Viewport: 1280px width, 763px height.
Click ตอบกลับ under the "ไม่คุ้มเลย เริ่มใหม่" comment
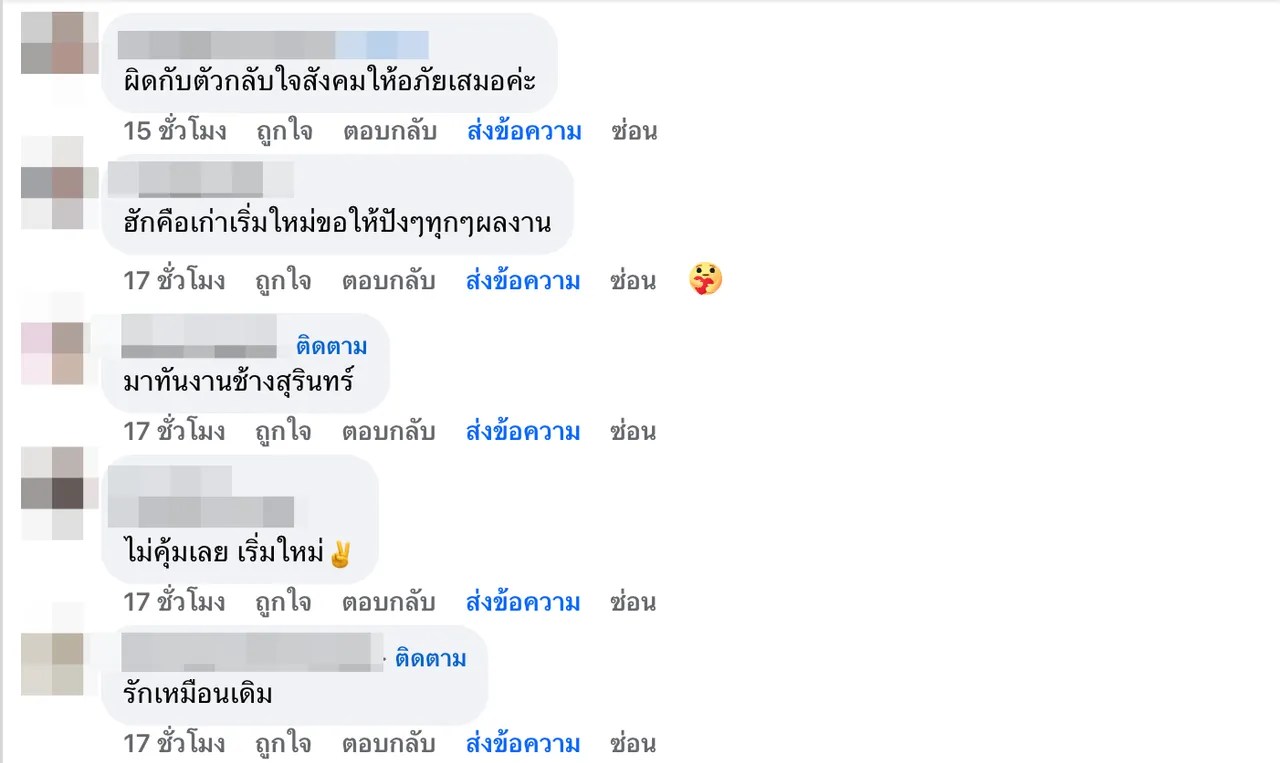[x=389, y=602]
